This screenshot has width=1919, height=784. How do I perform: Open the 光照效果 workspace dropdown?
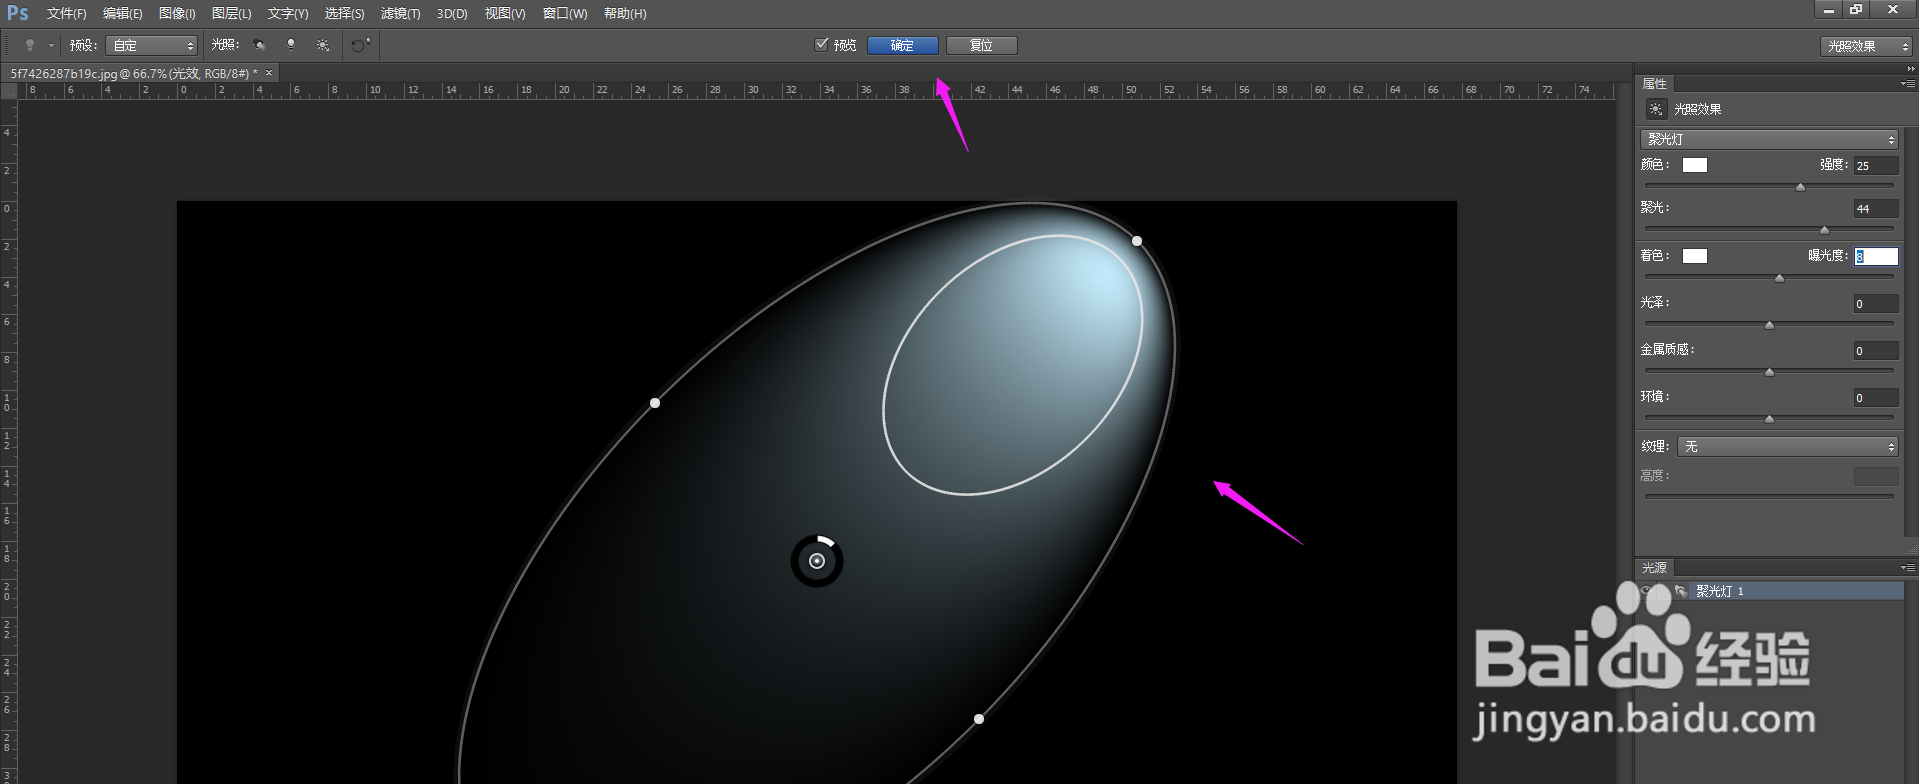[1866, 46]
